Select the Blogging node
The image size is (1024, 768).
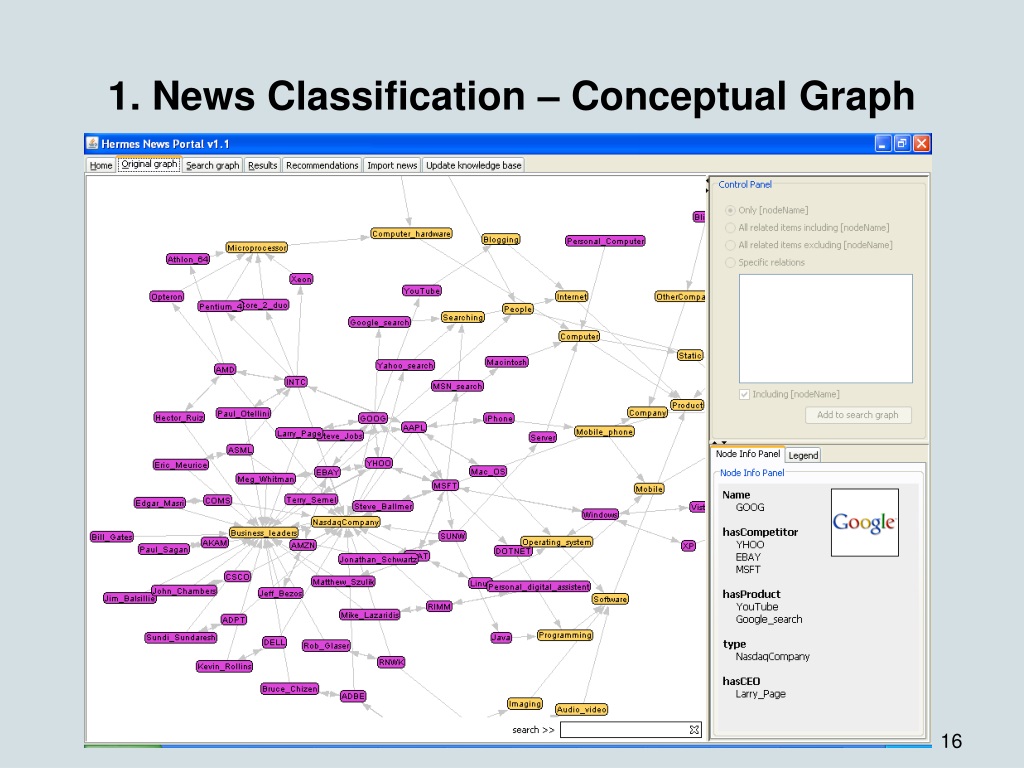click(501, 240)
